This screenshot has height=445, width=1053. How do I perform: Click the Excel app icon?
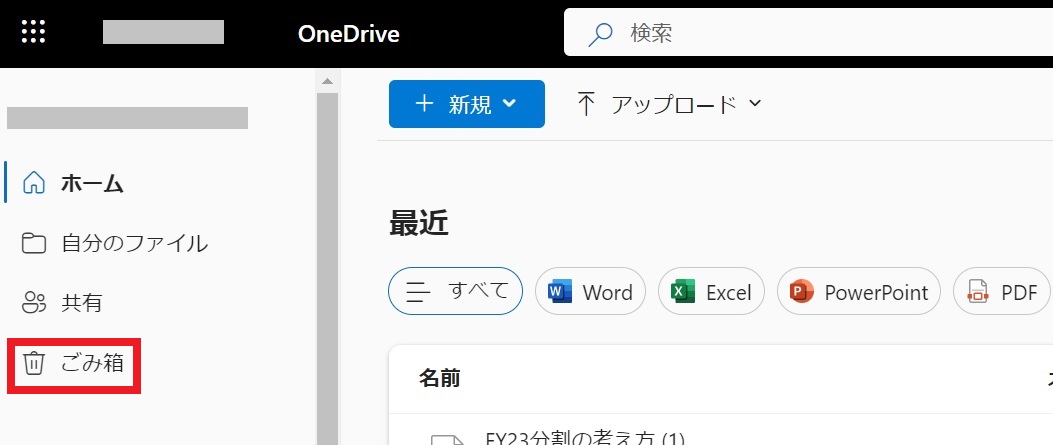pos(683,292)
